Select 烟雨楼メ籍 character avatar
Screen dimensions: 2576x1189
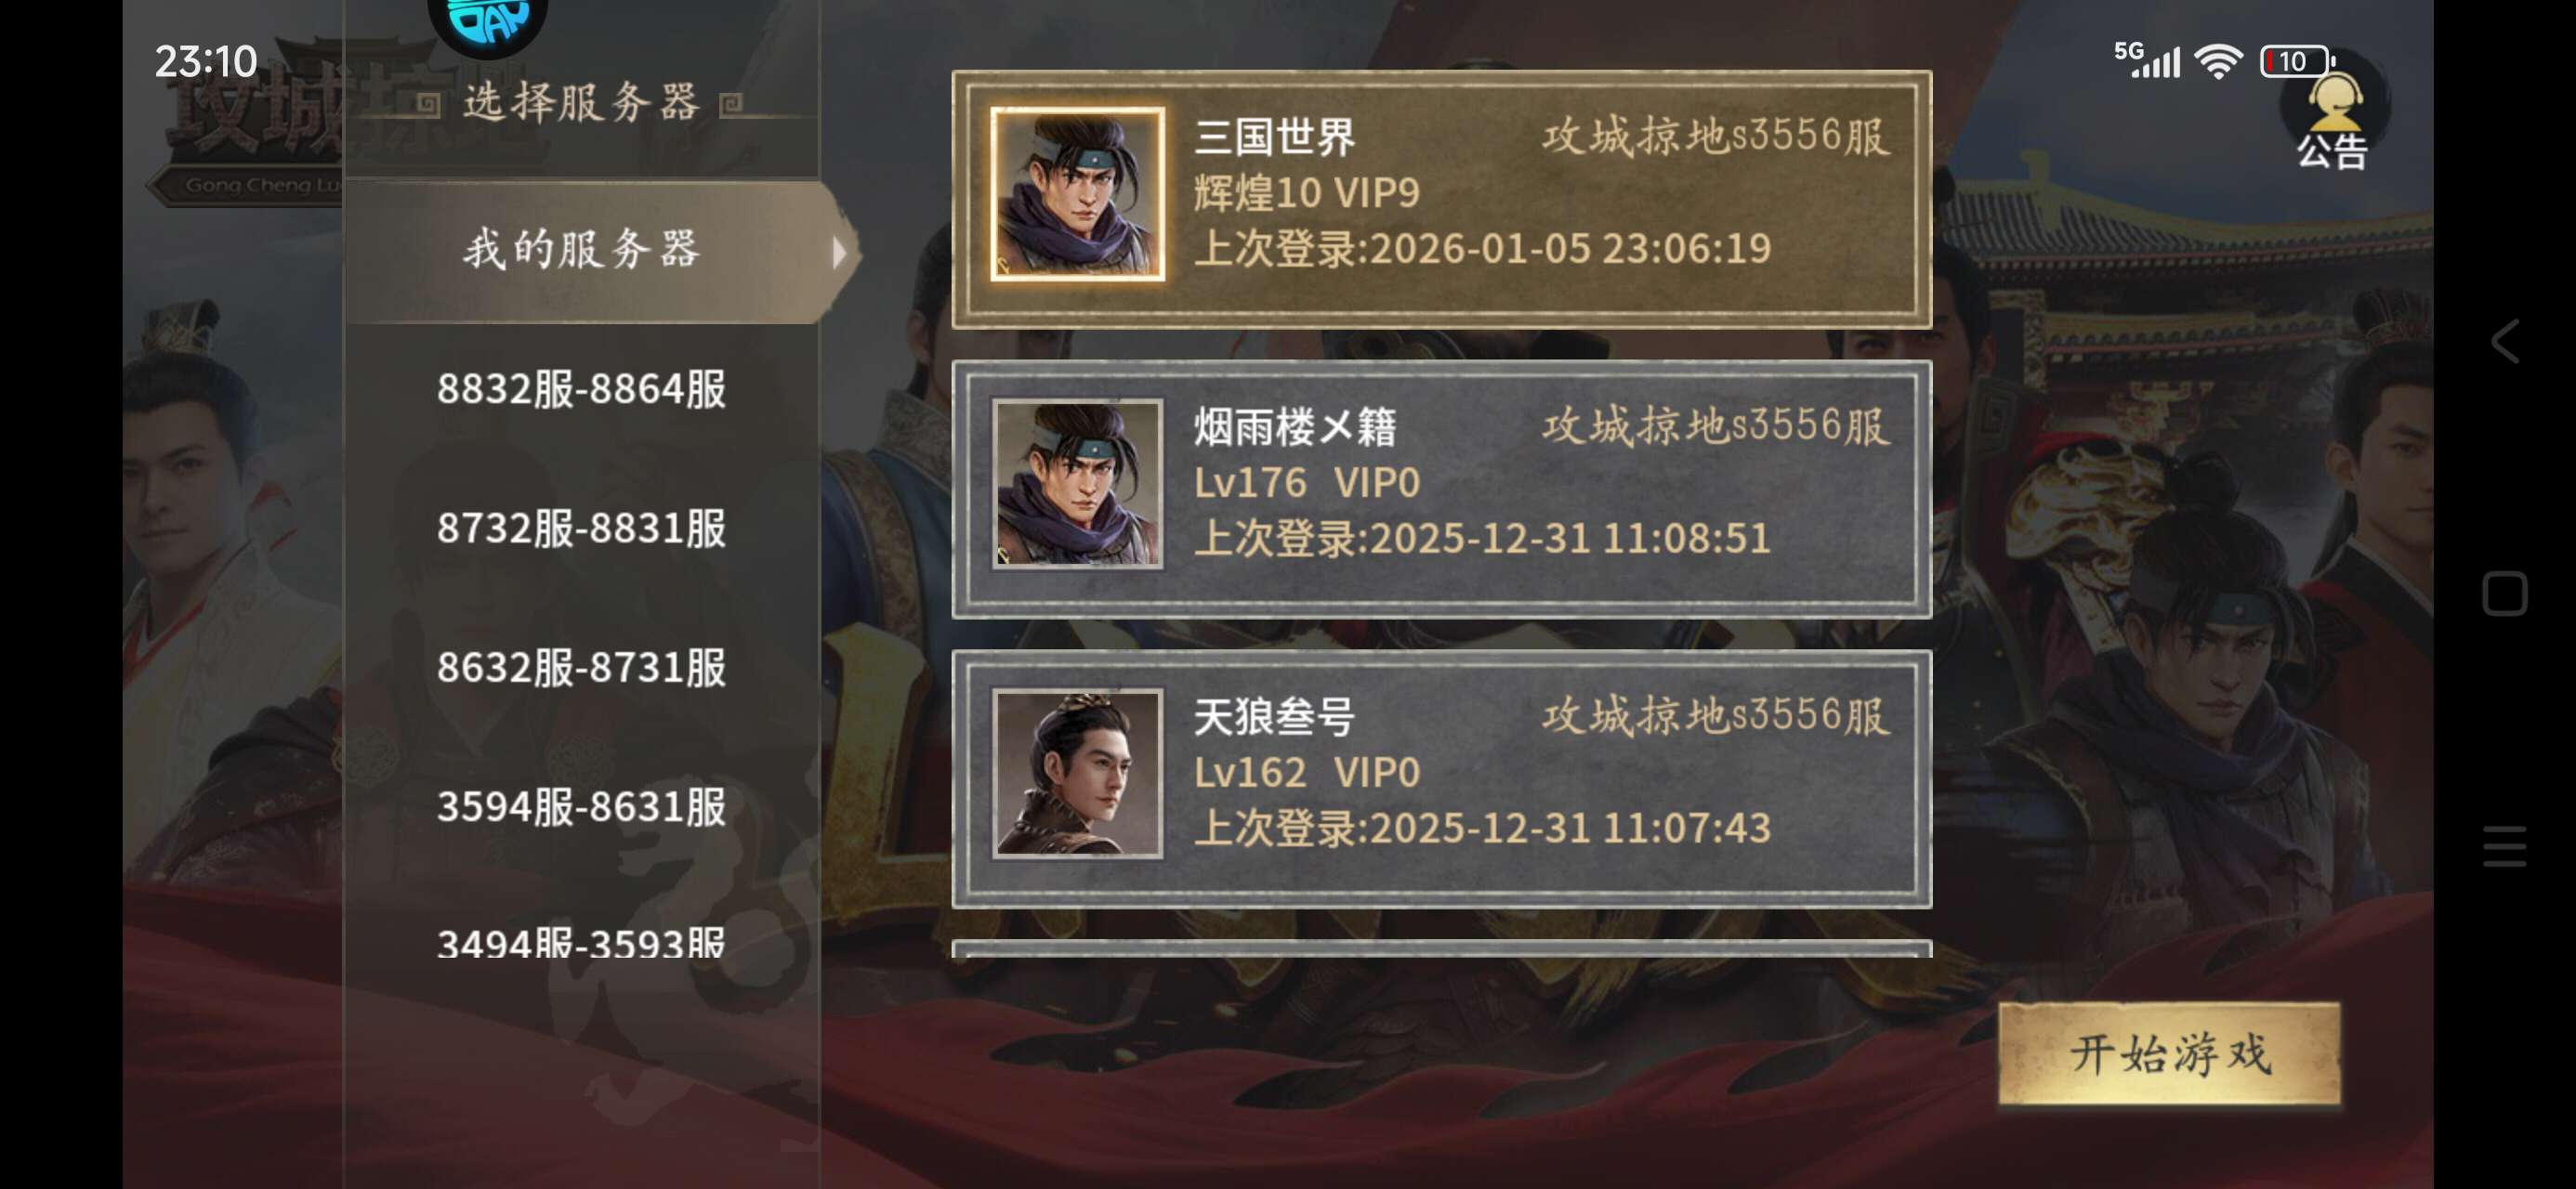coord(1078,484)
